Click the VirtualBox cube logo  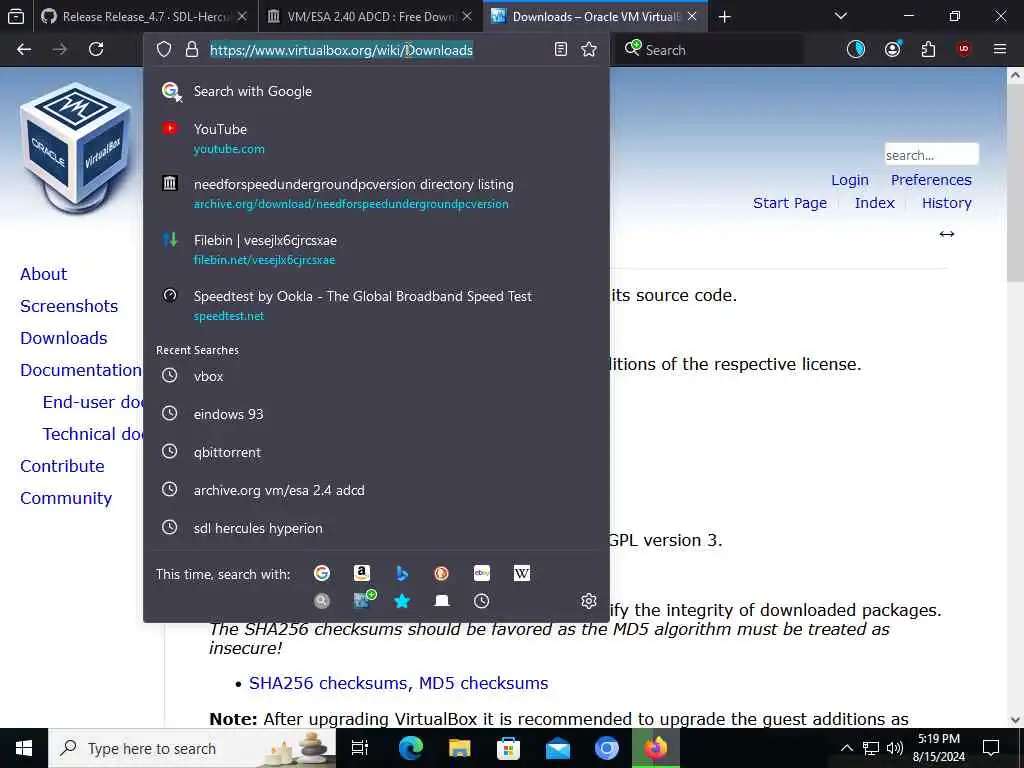click(76, 147)
